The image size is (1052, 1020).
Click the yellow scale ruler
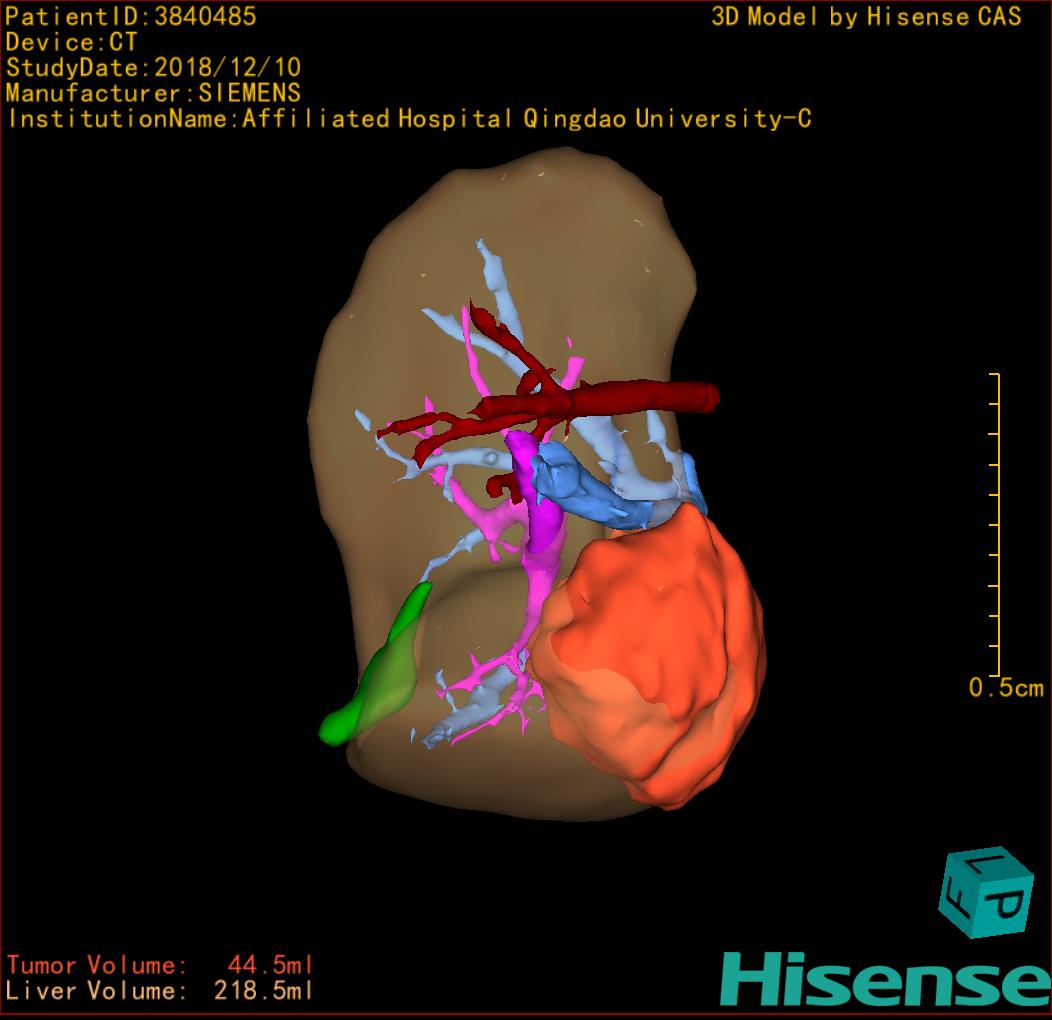[996, 525]
